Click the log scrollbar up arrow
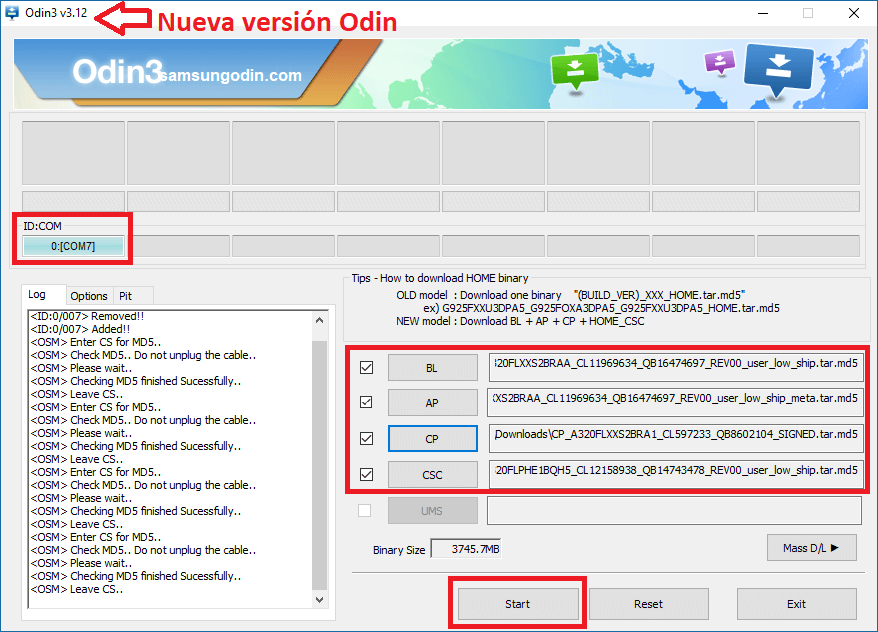The width and height of the screenshot is (878, 632). click(x=319, y=320)
